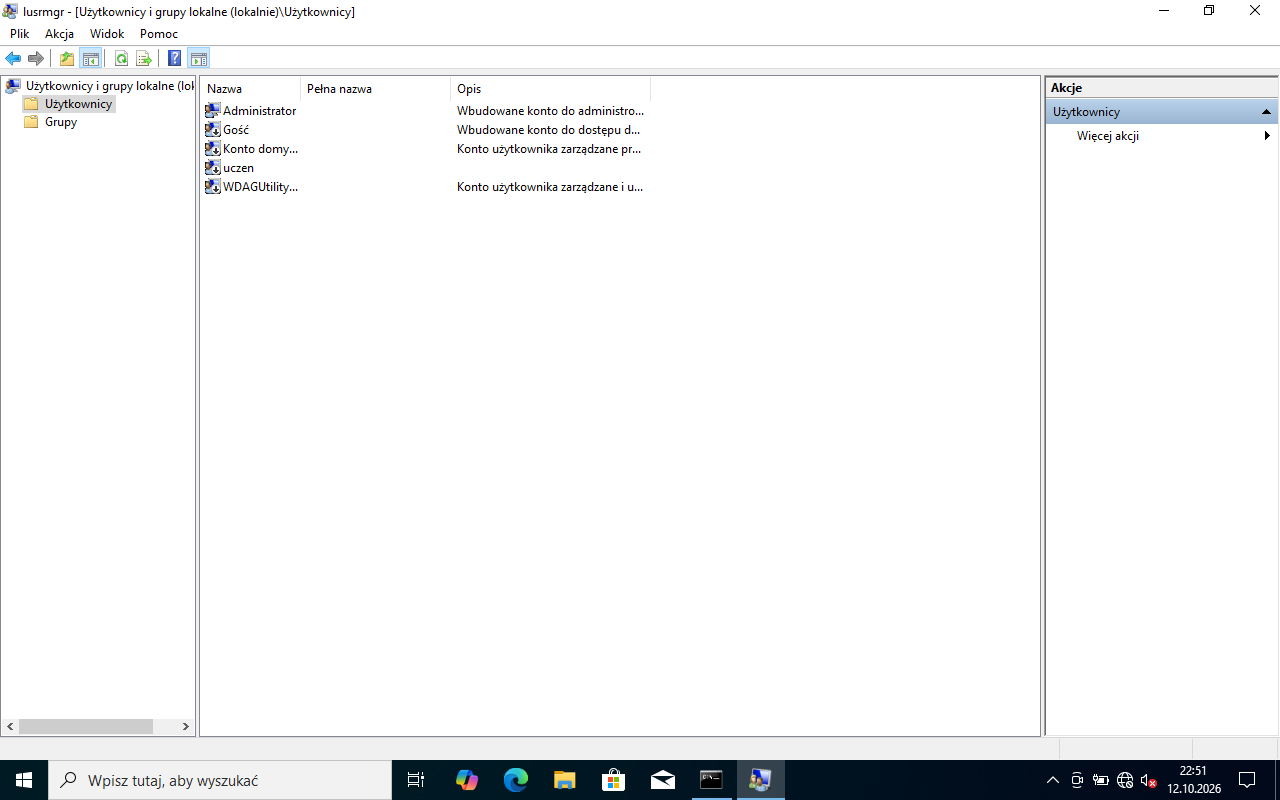
Task: Go up one level with folder icon
Action: coord(67,58)
